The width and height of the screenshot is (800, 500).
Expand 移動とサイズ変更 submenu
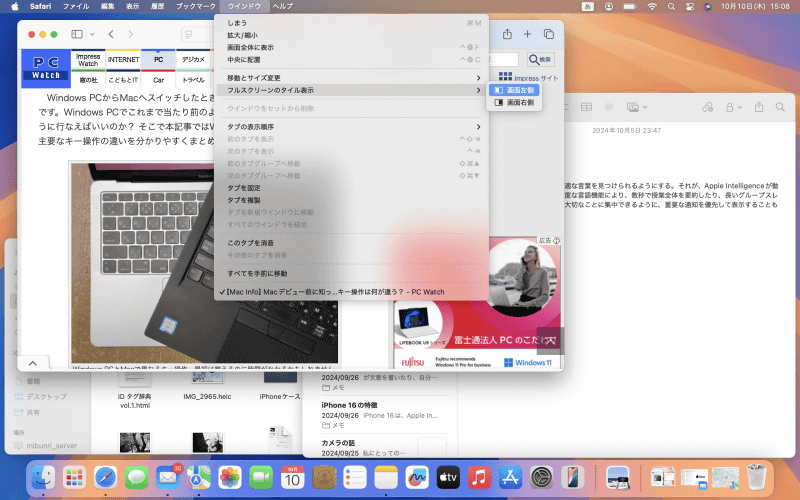click(x=351, y=78)
